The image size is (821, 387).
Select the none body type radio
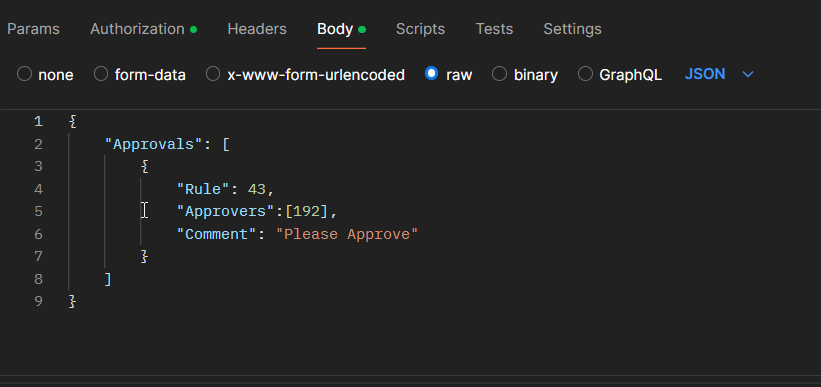[25, 74]
